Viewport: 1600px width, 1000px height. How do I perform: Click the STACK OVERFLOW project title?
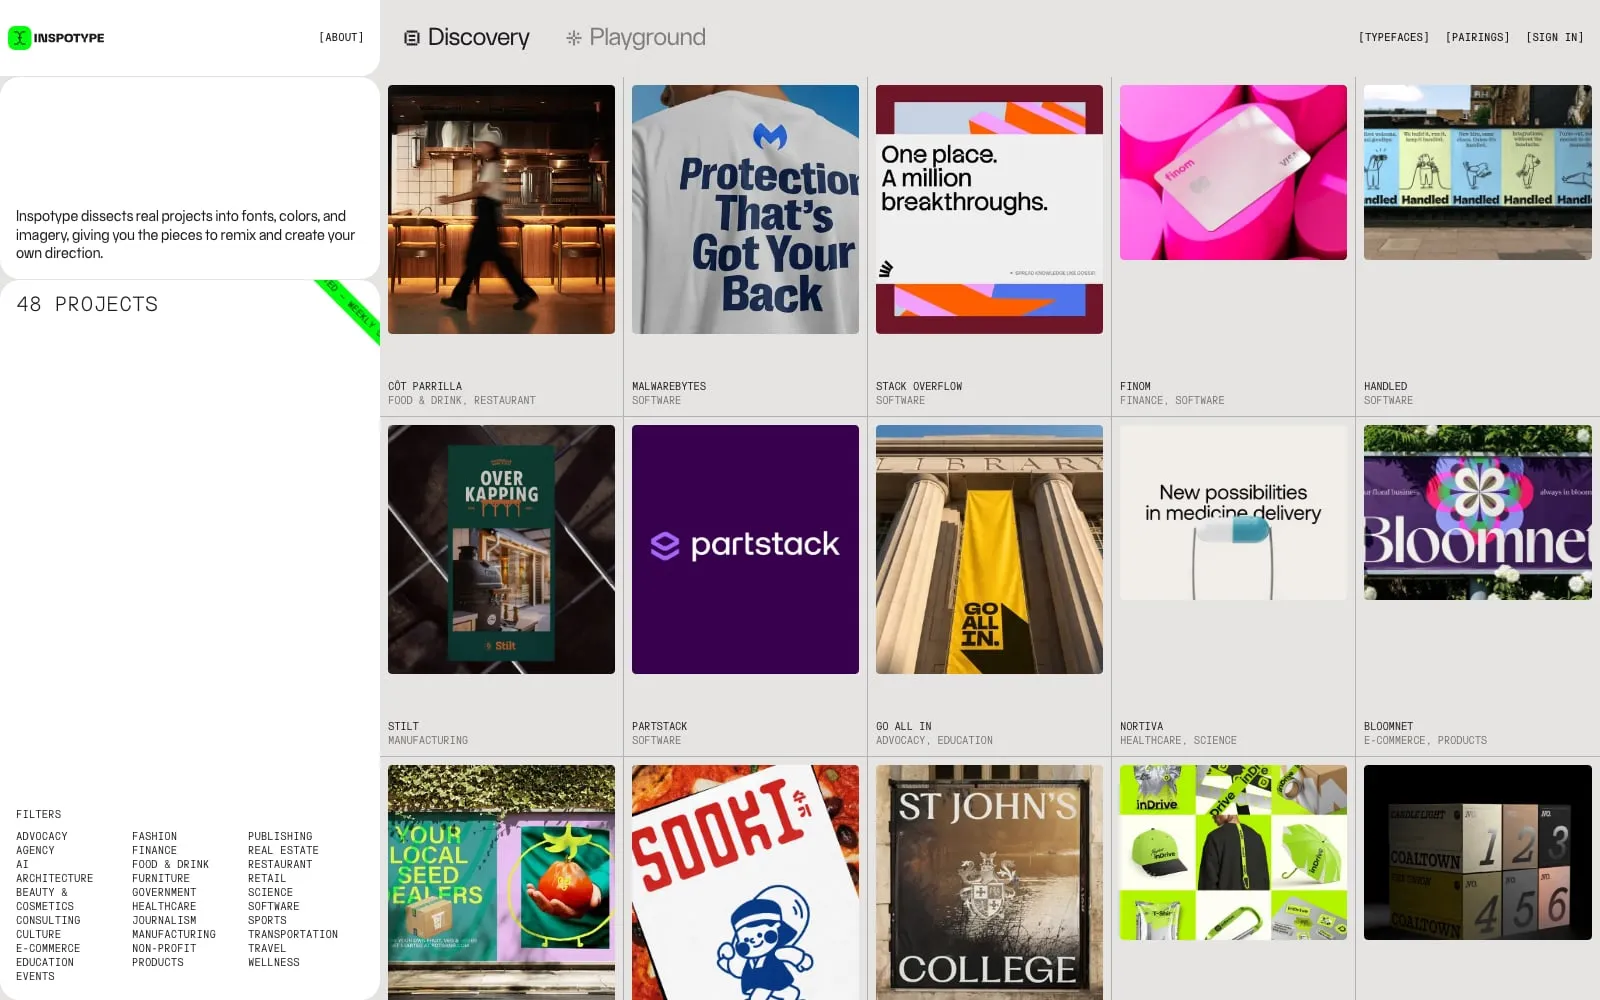click(x=919, y=386)
